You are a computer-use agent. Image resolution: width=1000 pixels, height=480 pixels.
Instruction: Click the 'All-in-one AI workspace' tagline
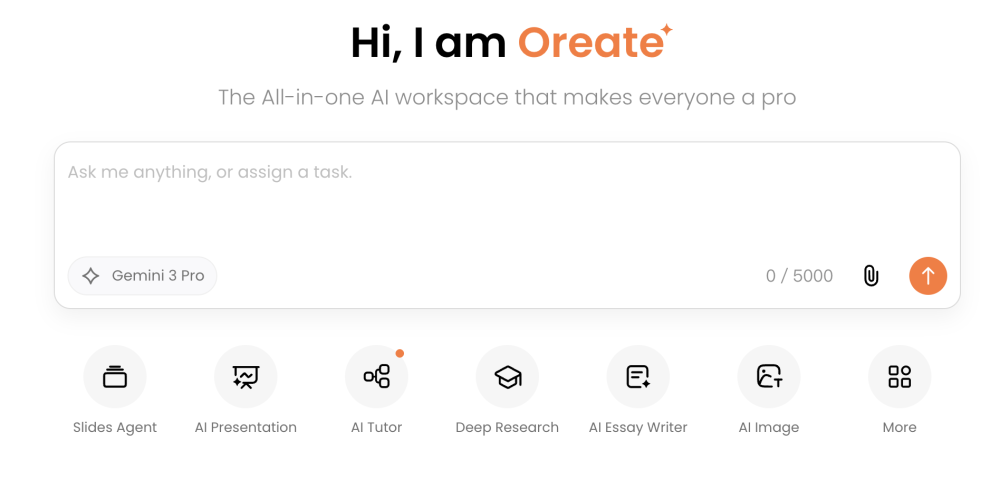pyautogui.click(x=507, y=98)
